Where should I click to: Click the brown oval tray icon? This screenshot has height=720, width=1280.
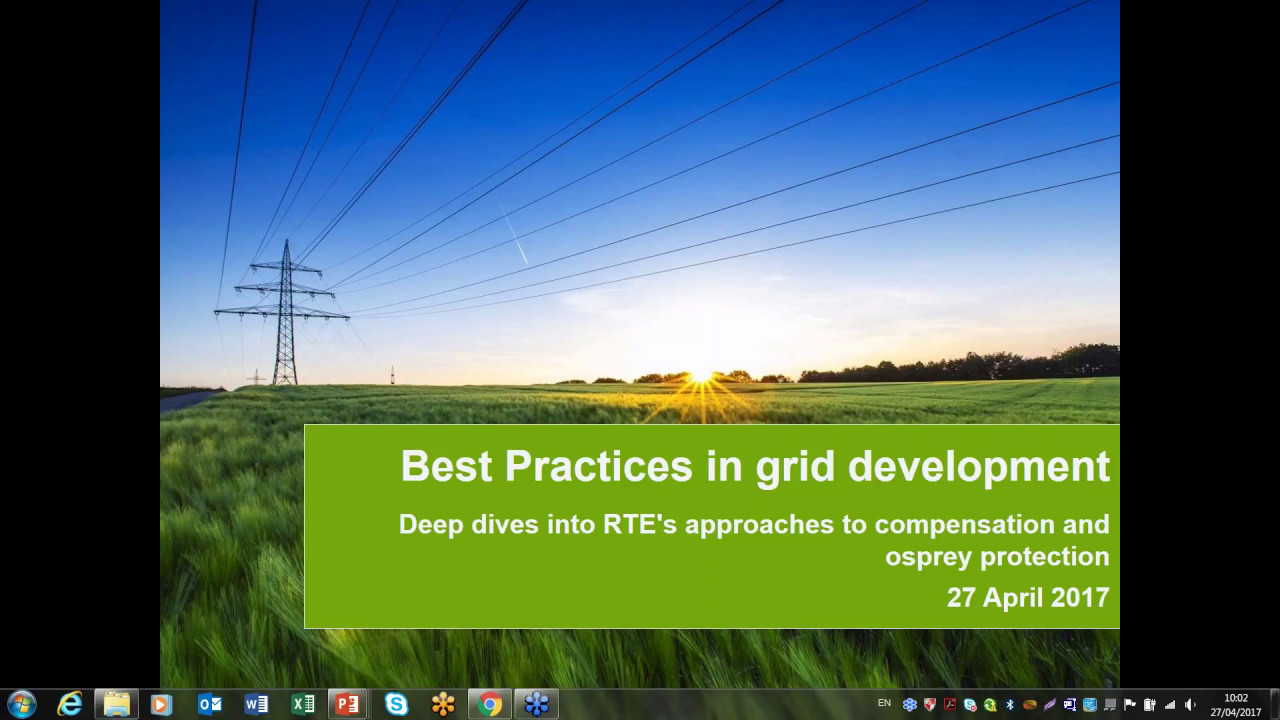coord(1030,705)
